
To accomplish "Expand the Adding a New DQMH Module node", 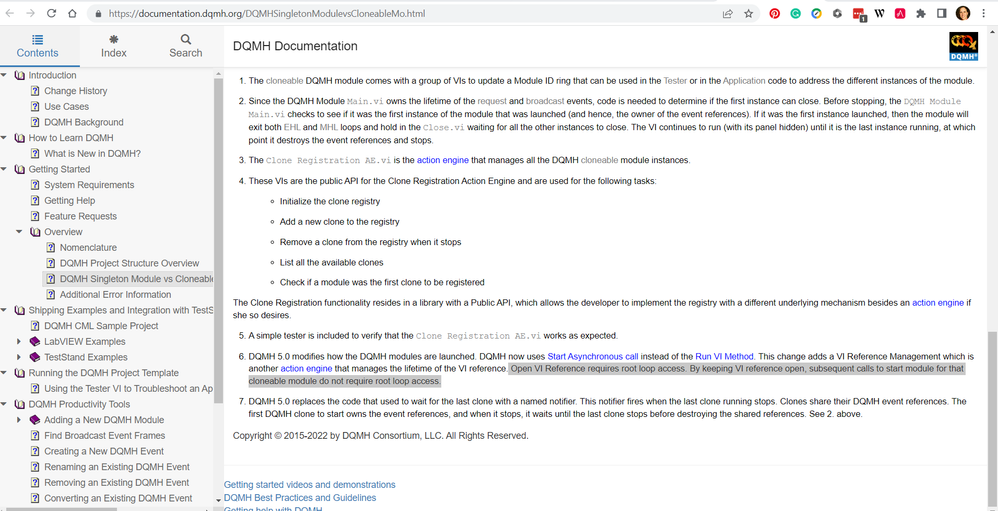I will coord(19,420).
